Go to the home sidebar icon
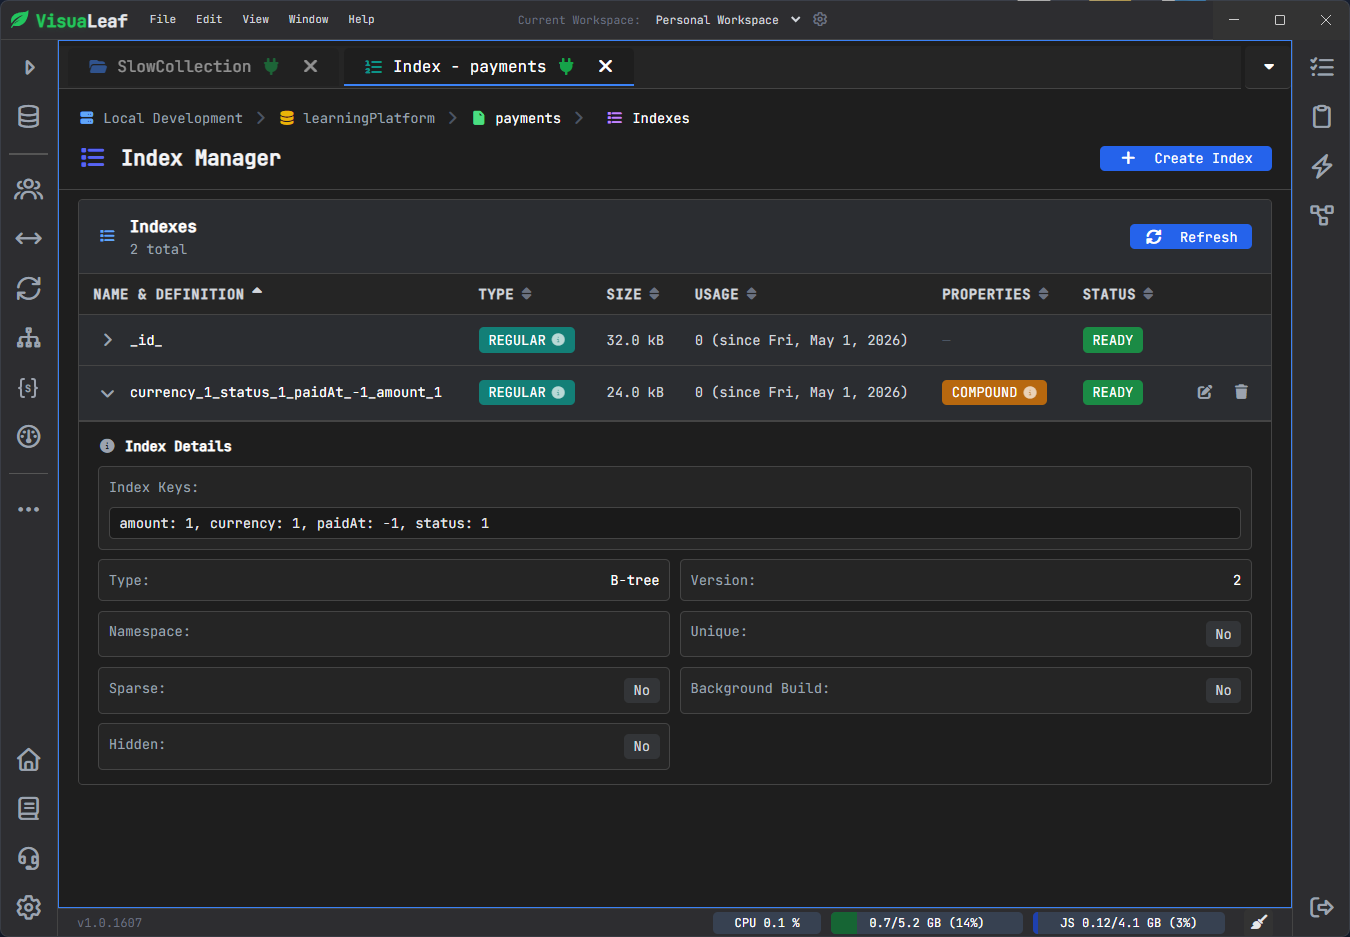The height and width of the screenshot is (937, 1350). click(29, 759)
